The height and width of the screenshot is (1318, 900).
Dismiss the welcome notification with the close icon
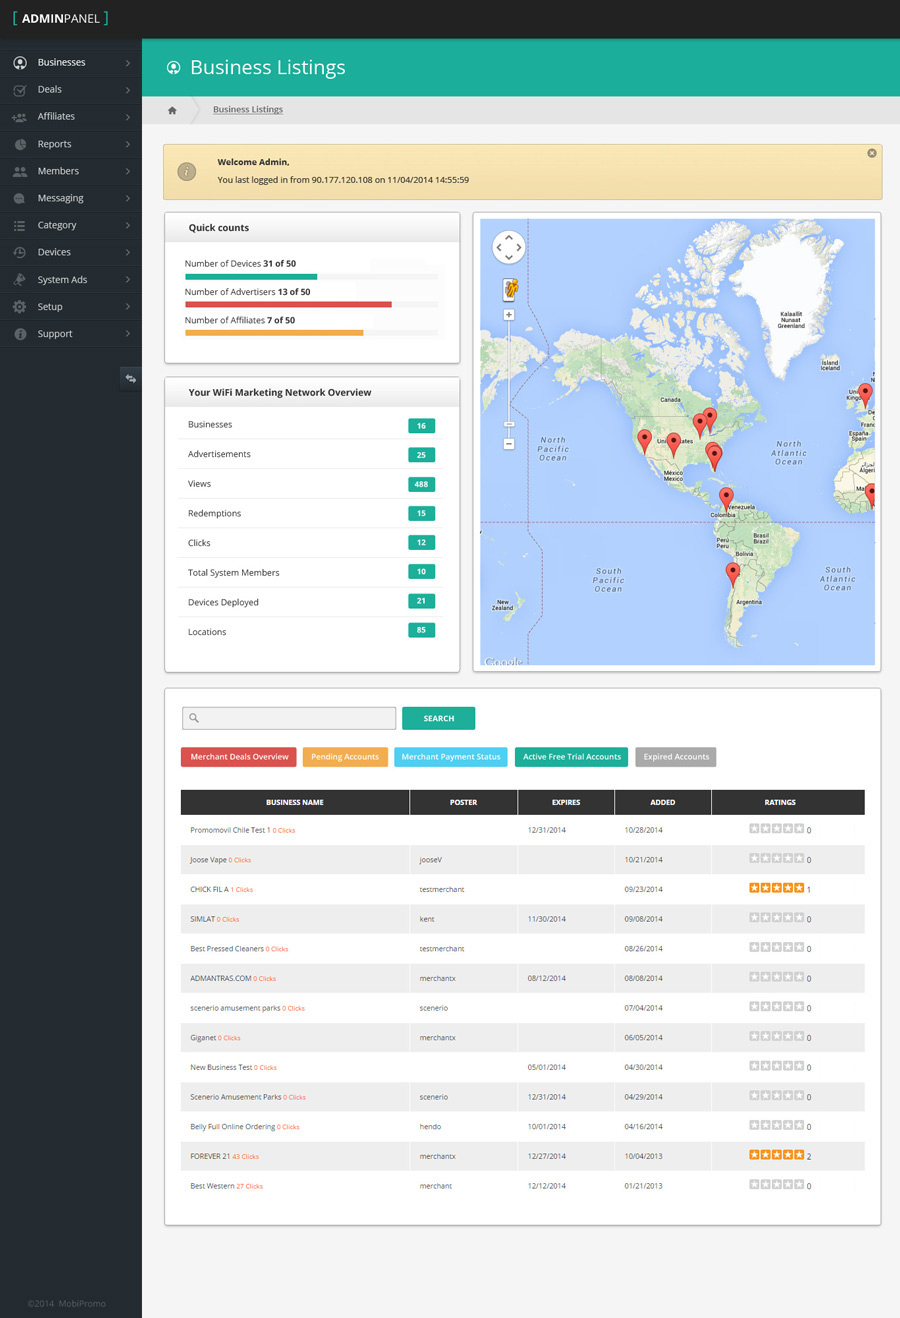pyautogui.click(x=872, y=153)
